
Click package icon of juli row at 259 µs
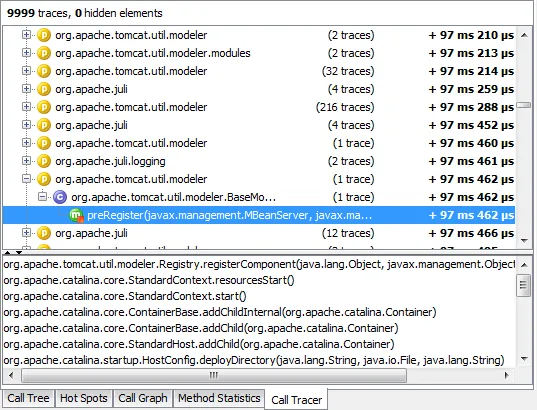[44, 89]
